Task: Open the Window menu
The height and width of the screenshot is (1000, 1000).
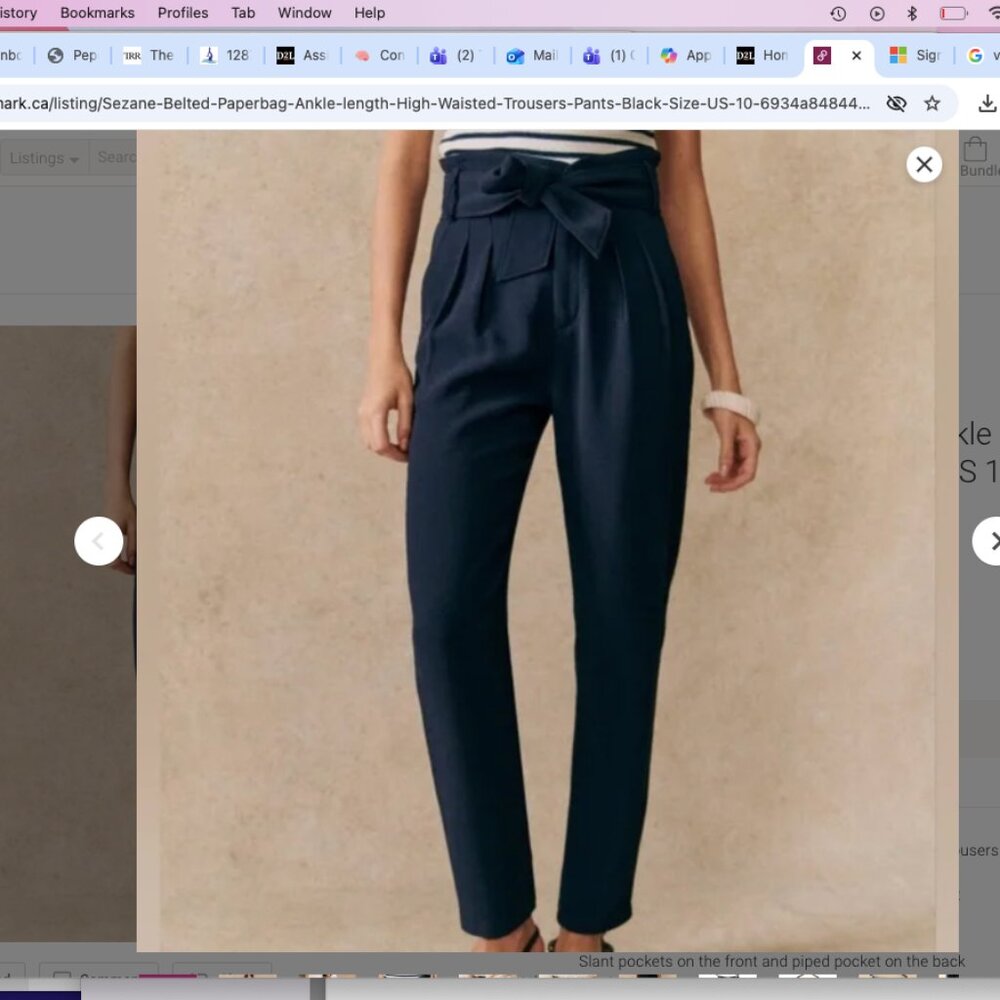Action: click(x=304, y=13)
